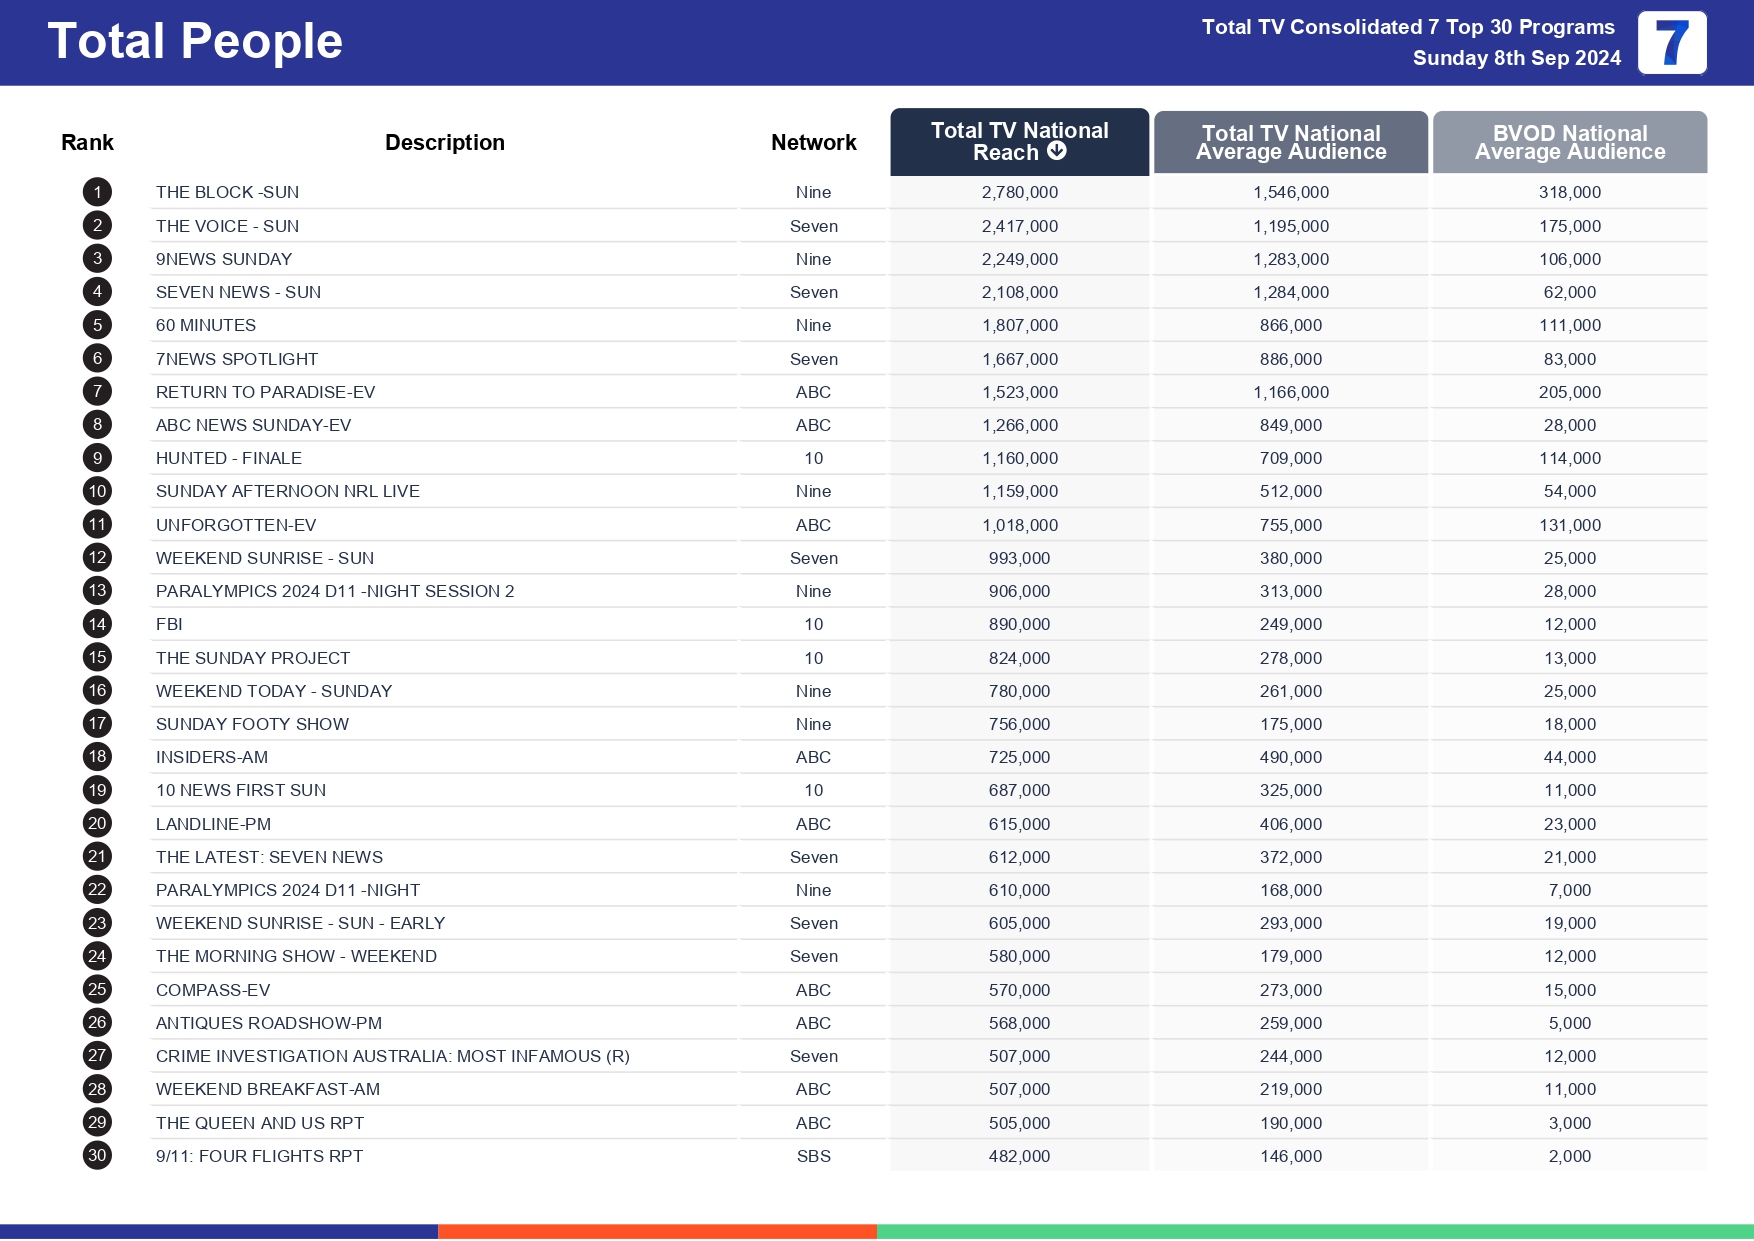Click the orange segment of the footer bar
This screenshot has height=1241, width=1754.
657,1231
